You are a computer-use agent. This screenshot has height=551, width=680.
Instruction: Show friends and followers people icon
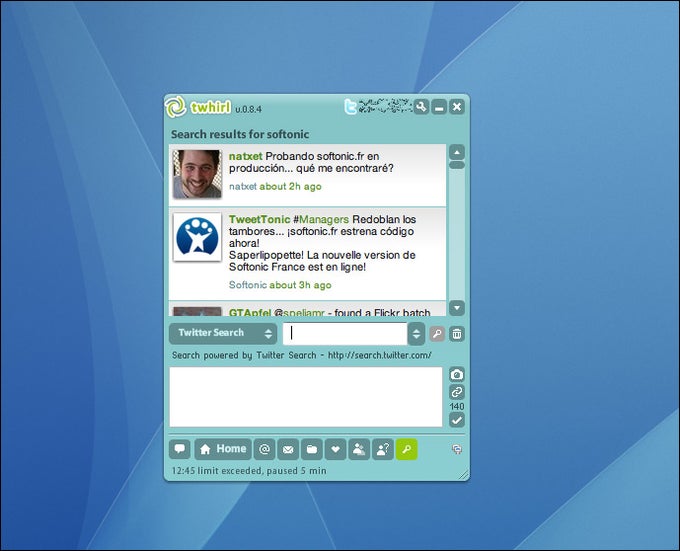coord(359,449)
